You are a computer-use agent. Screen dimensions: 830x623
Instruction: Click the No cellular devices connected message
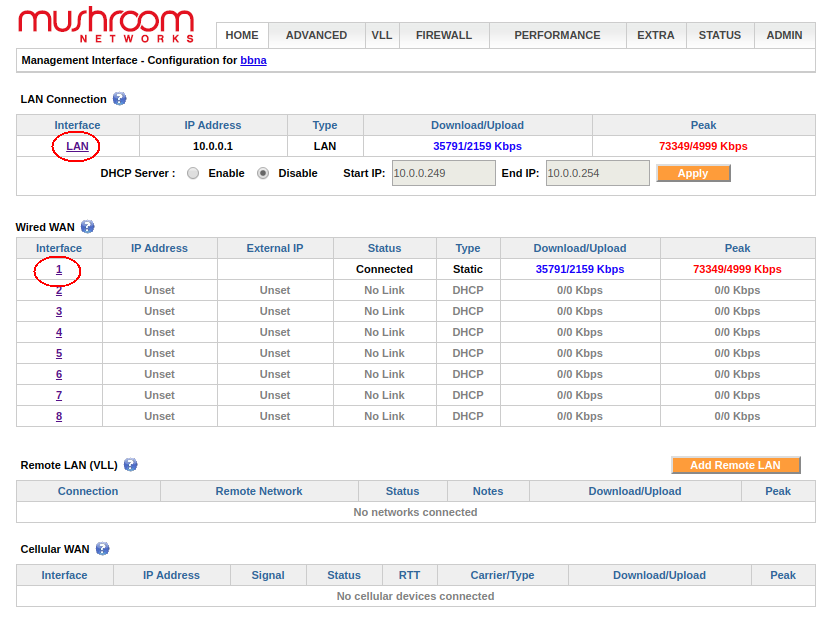416,597
